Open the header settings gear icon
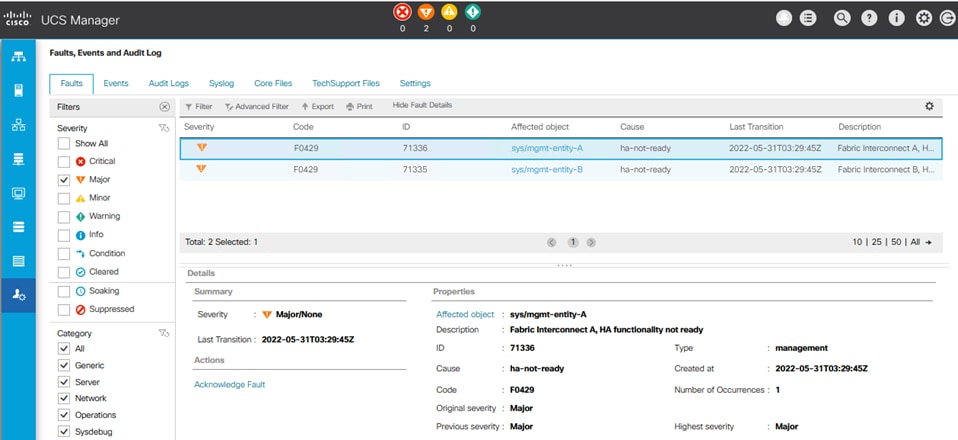958x440 pixels. (x=924, y=18)
